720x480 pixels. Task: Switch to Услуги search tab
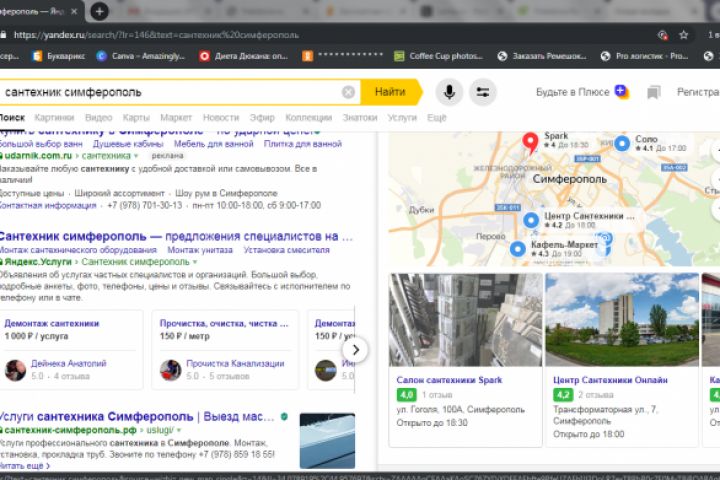[x=402, y=118]
